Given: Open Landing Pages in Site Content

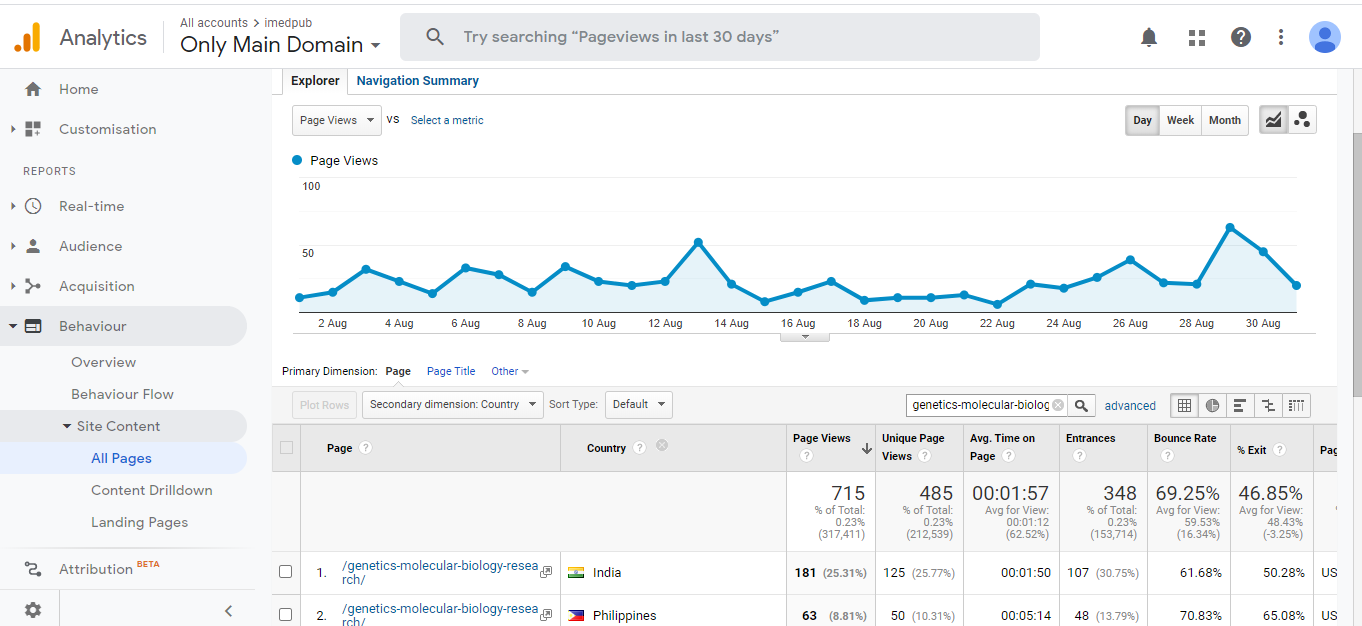Looking at the screenshot, I should click(139, 522).
